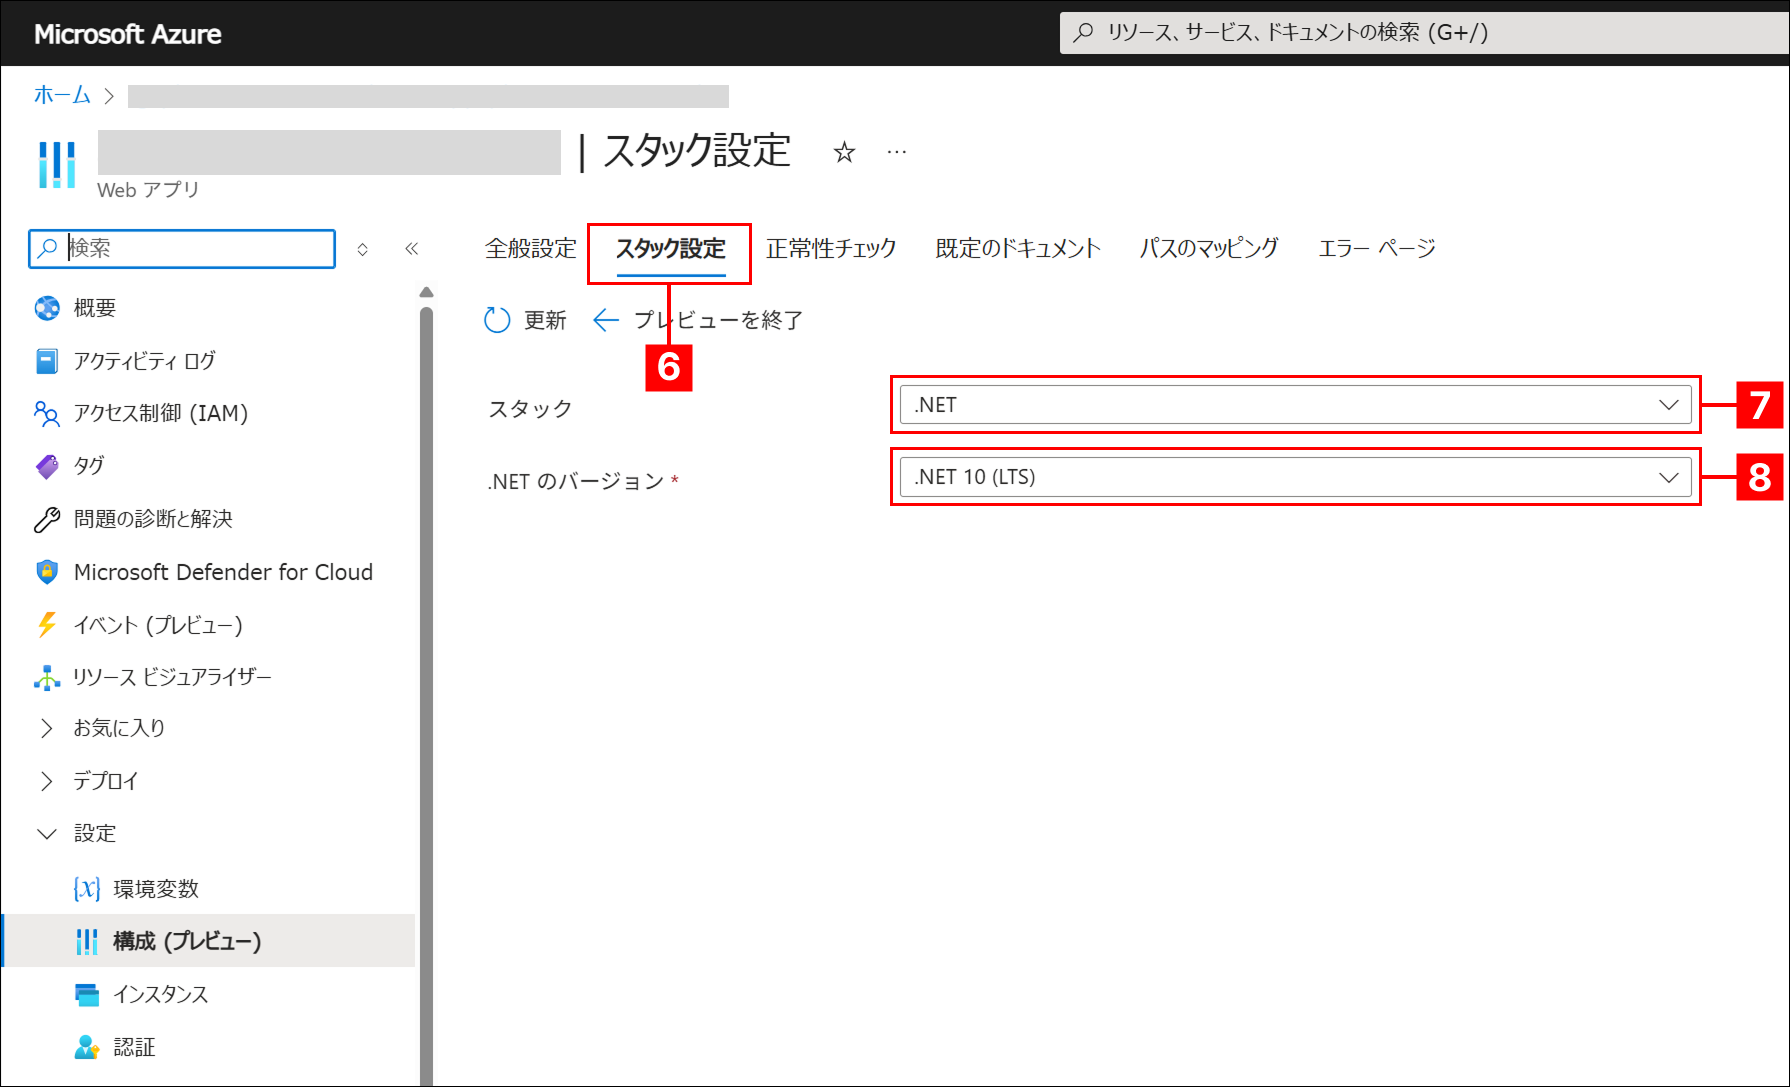Toggle expand/collapse all sidebar groups icon
1790x1087 pixels.
tap(363, 249)
